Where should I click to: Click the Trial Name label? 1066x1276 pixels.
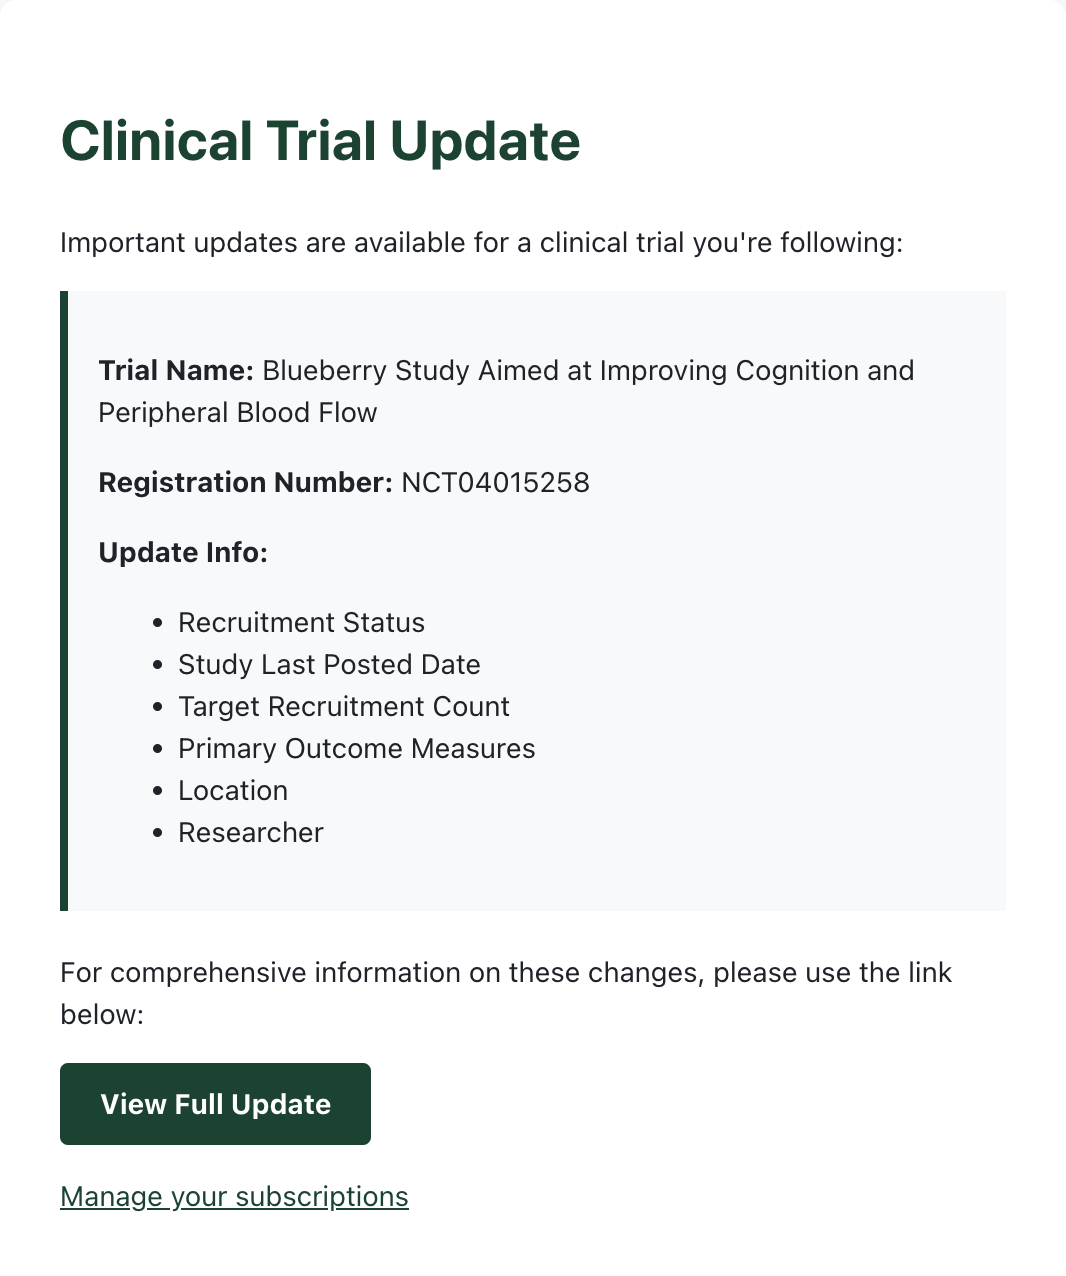pos(176,371)
